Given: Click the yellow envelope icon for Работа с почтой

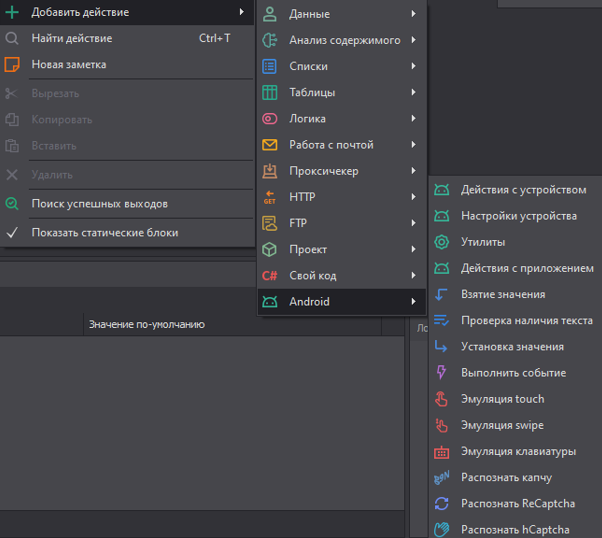Looking at the screenshot, I should [270, 145].
